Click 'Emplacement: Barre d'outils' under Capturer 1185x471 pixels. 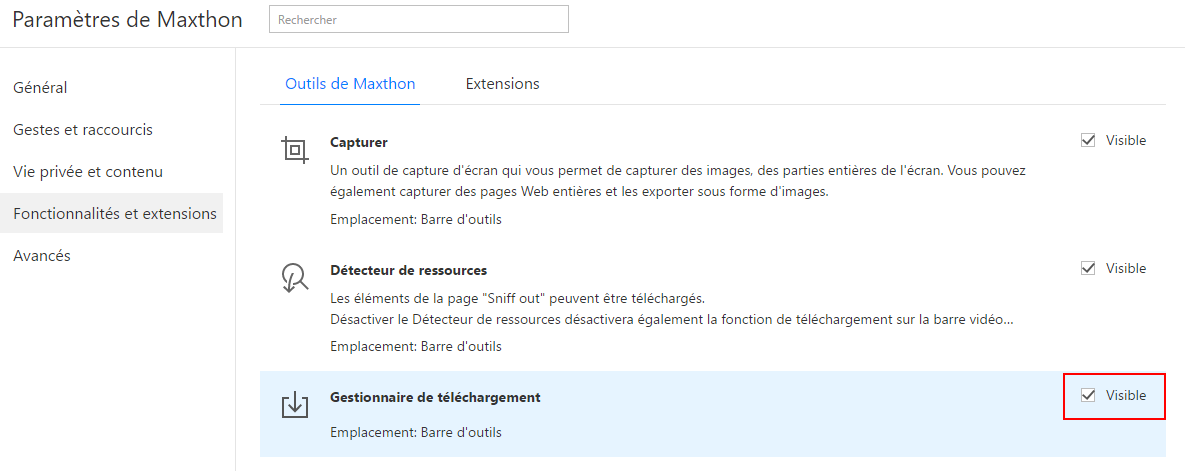[416, 220]
